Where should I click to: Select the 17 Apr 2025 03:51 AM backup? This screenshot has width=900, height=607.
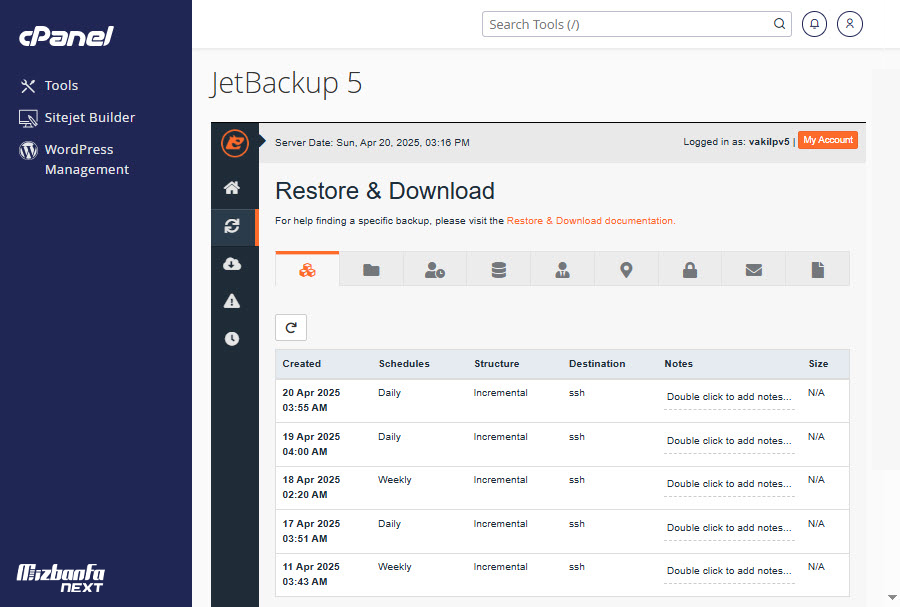(x=562, y=531)
